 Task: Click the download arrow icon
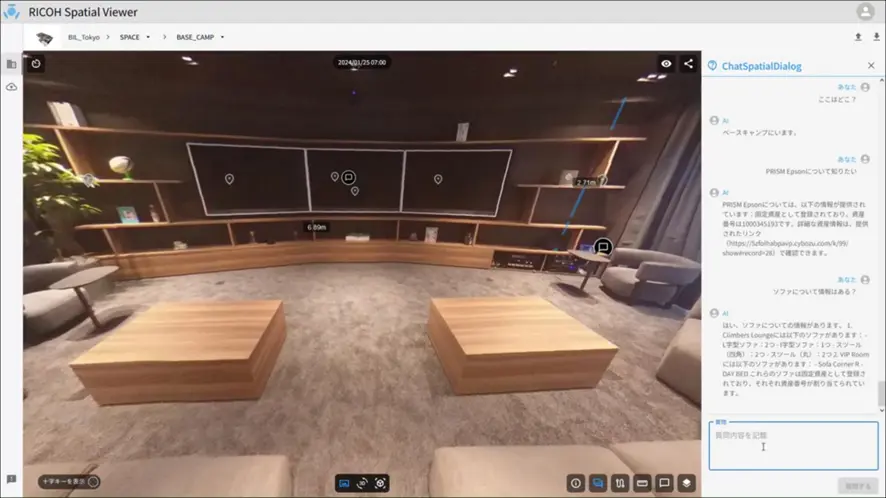(876, 37)
